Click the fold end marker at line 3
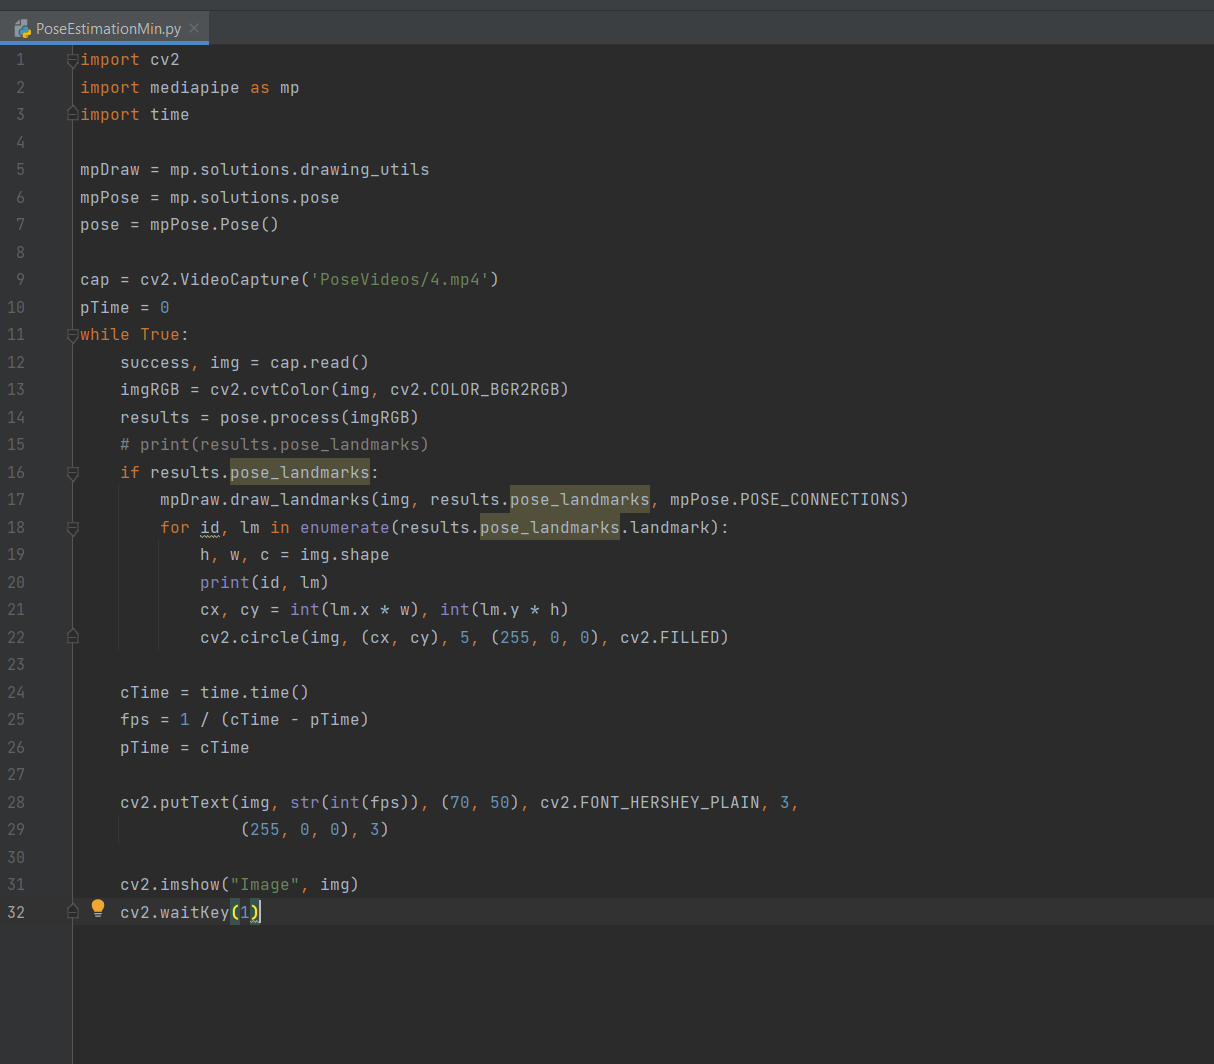This screenshot has height=1064, width=1214. (x=72, y=114)
